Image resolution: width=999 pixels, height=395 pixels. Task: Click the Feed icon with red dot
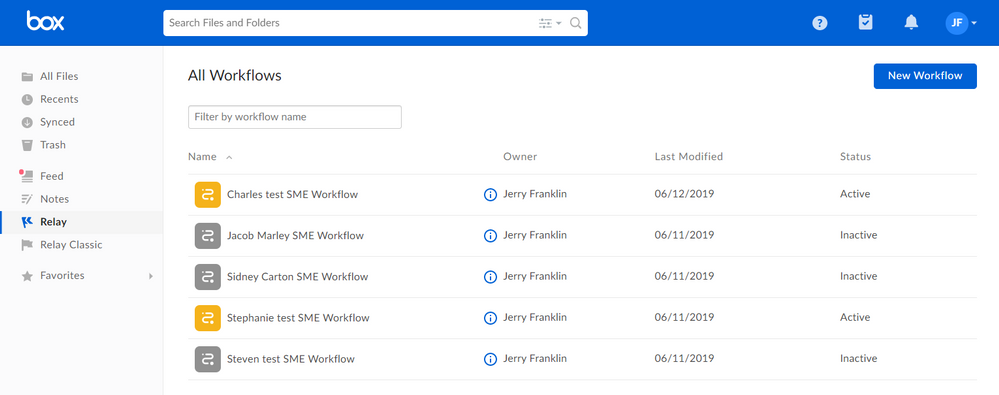click(26, 176)
